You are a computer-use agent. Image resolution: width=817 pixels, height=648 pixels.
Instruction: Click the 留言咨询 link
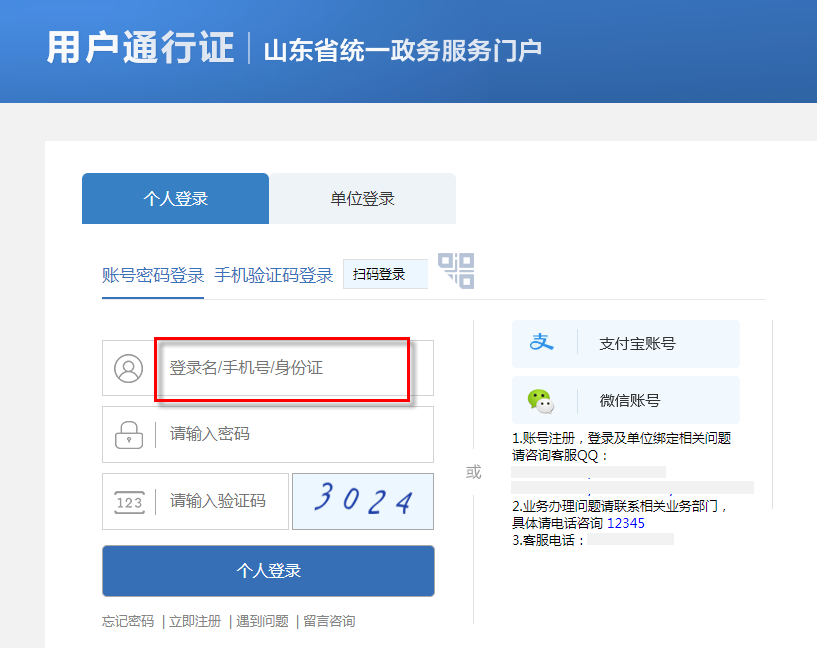click(x=329, y=621)
